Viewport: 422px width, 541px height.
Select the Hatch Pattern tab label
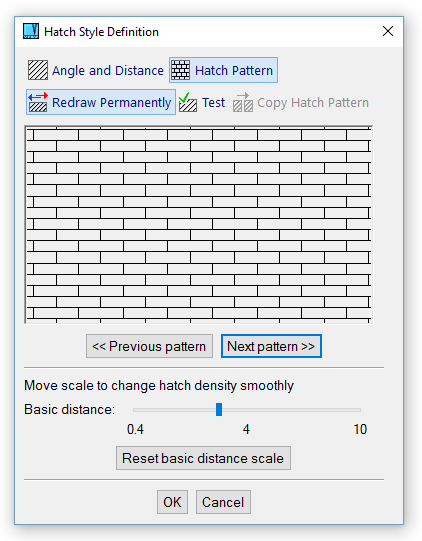(x=234, y=70)
